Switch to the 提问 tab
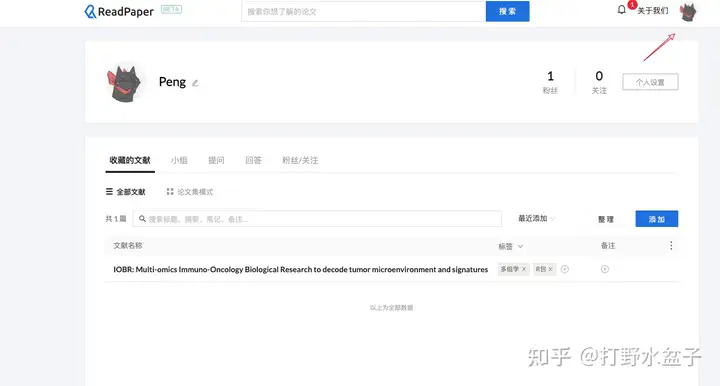This screenshot has height=386, width=720. point(216,160)
